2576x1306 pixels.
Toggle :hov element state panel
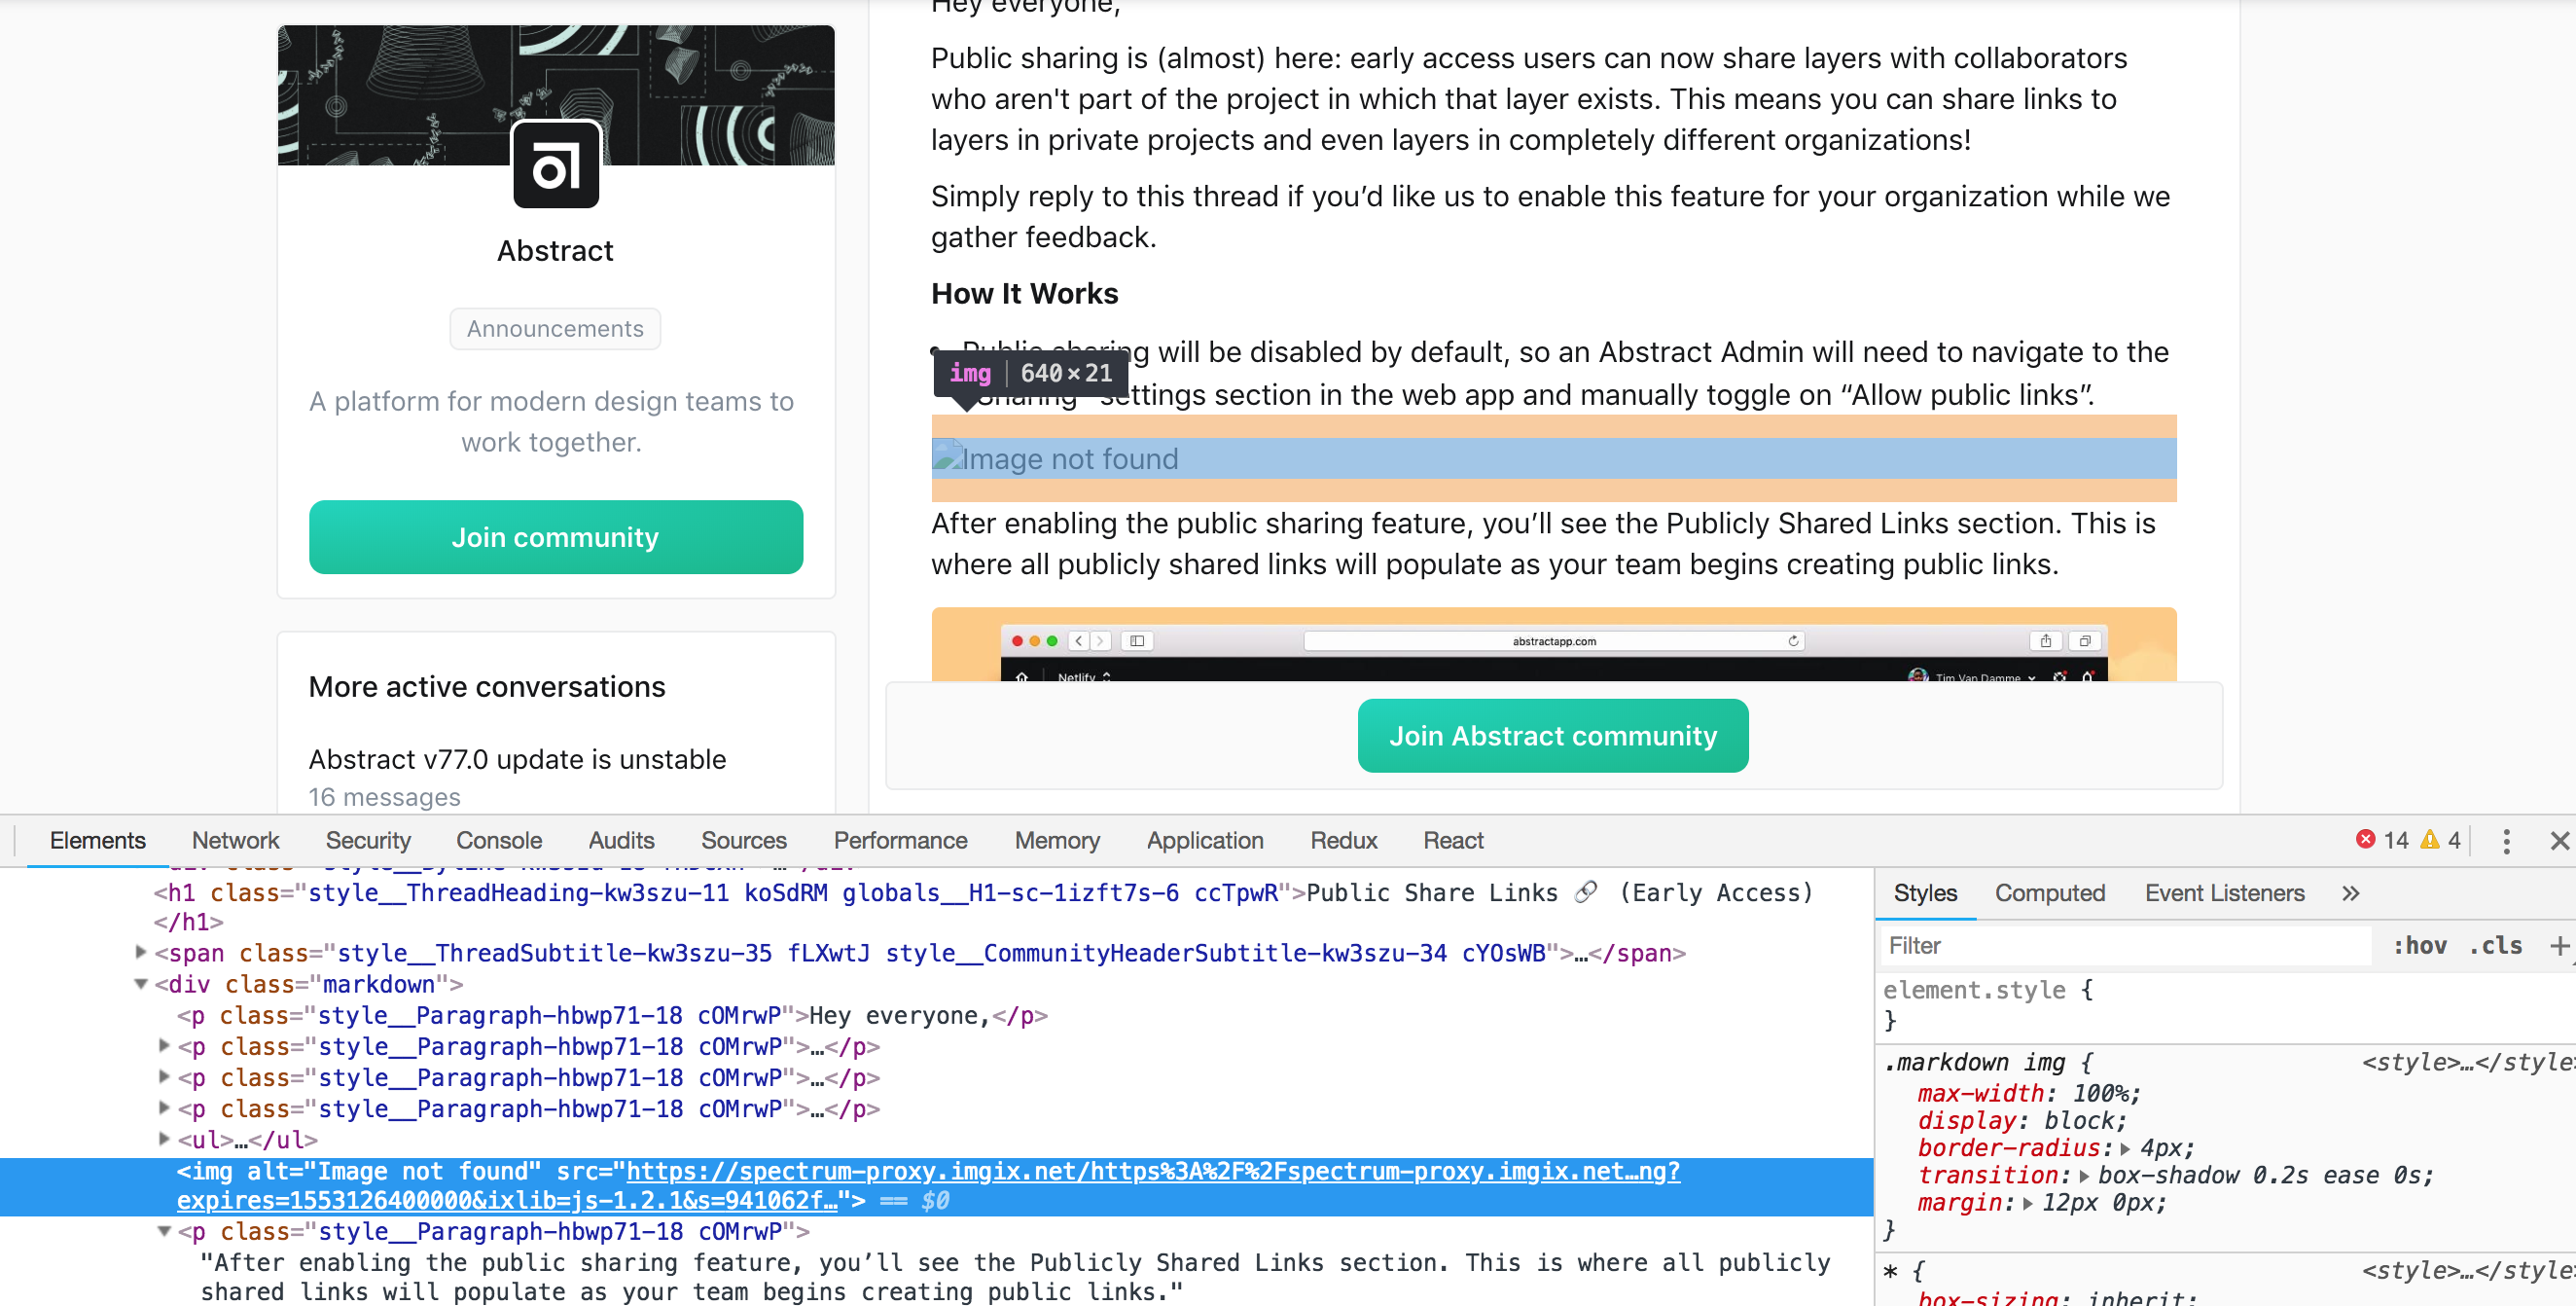tap(2419, 946)
